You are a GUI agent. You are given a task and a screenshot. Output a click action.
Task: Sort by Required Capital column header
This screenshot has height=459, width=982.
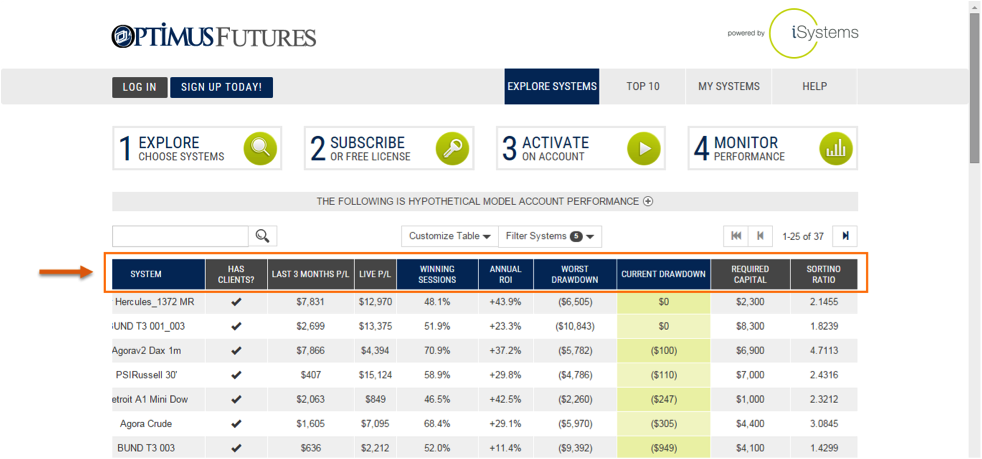click(750, 274)
